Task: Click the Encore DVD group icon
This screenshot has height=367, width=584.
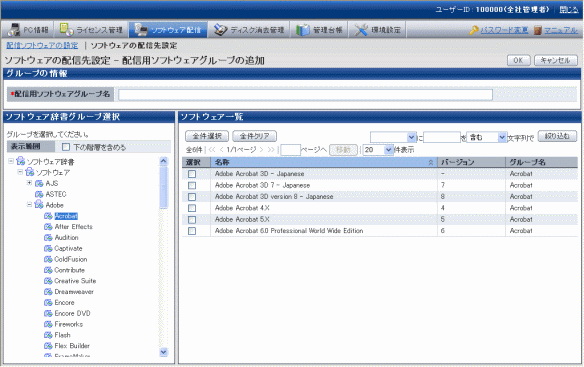Action: 48,313
